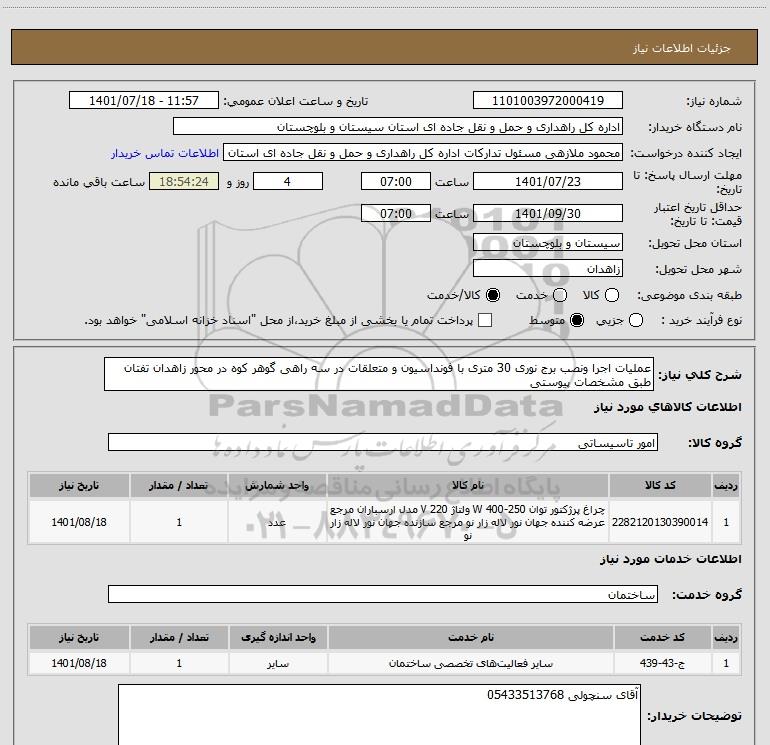Click the service group field ساختمان
Viewport: 770px width, 745px height.
[x=383, y=594]
